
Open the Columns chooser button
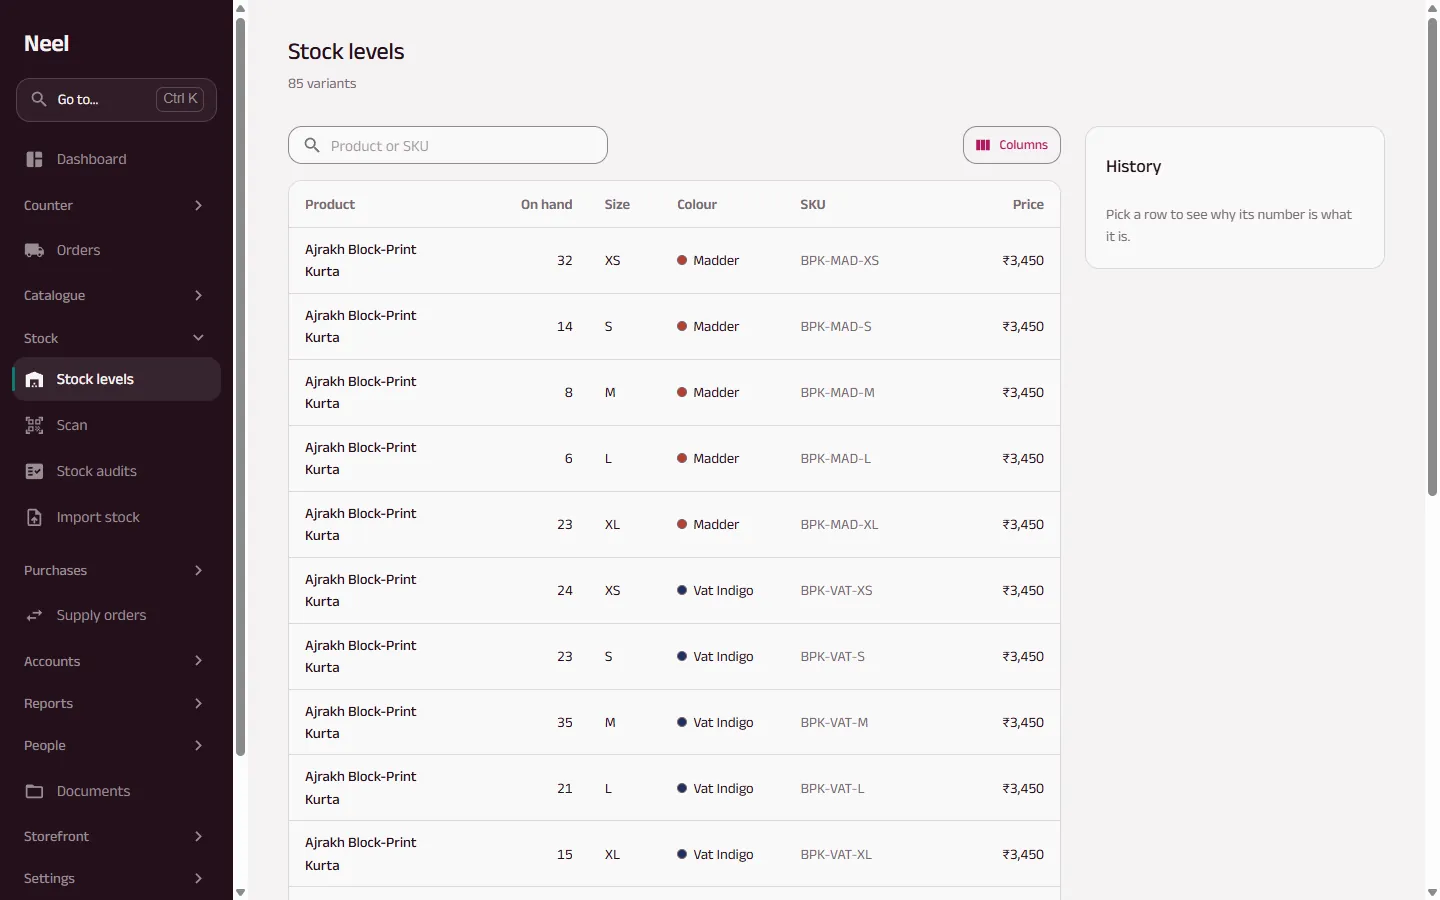[1012, 145]
